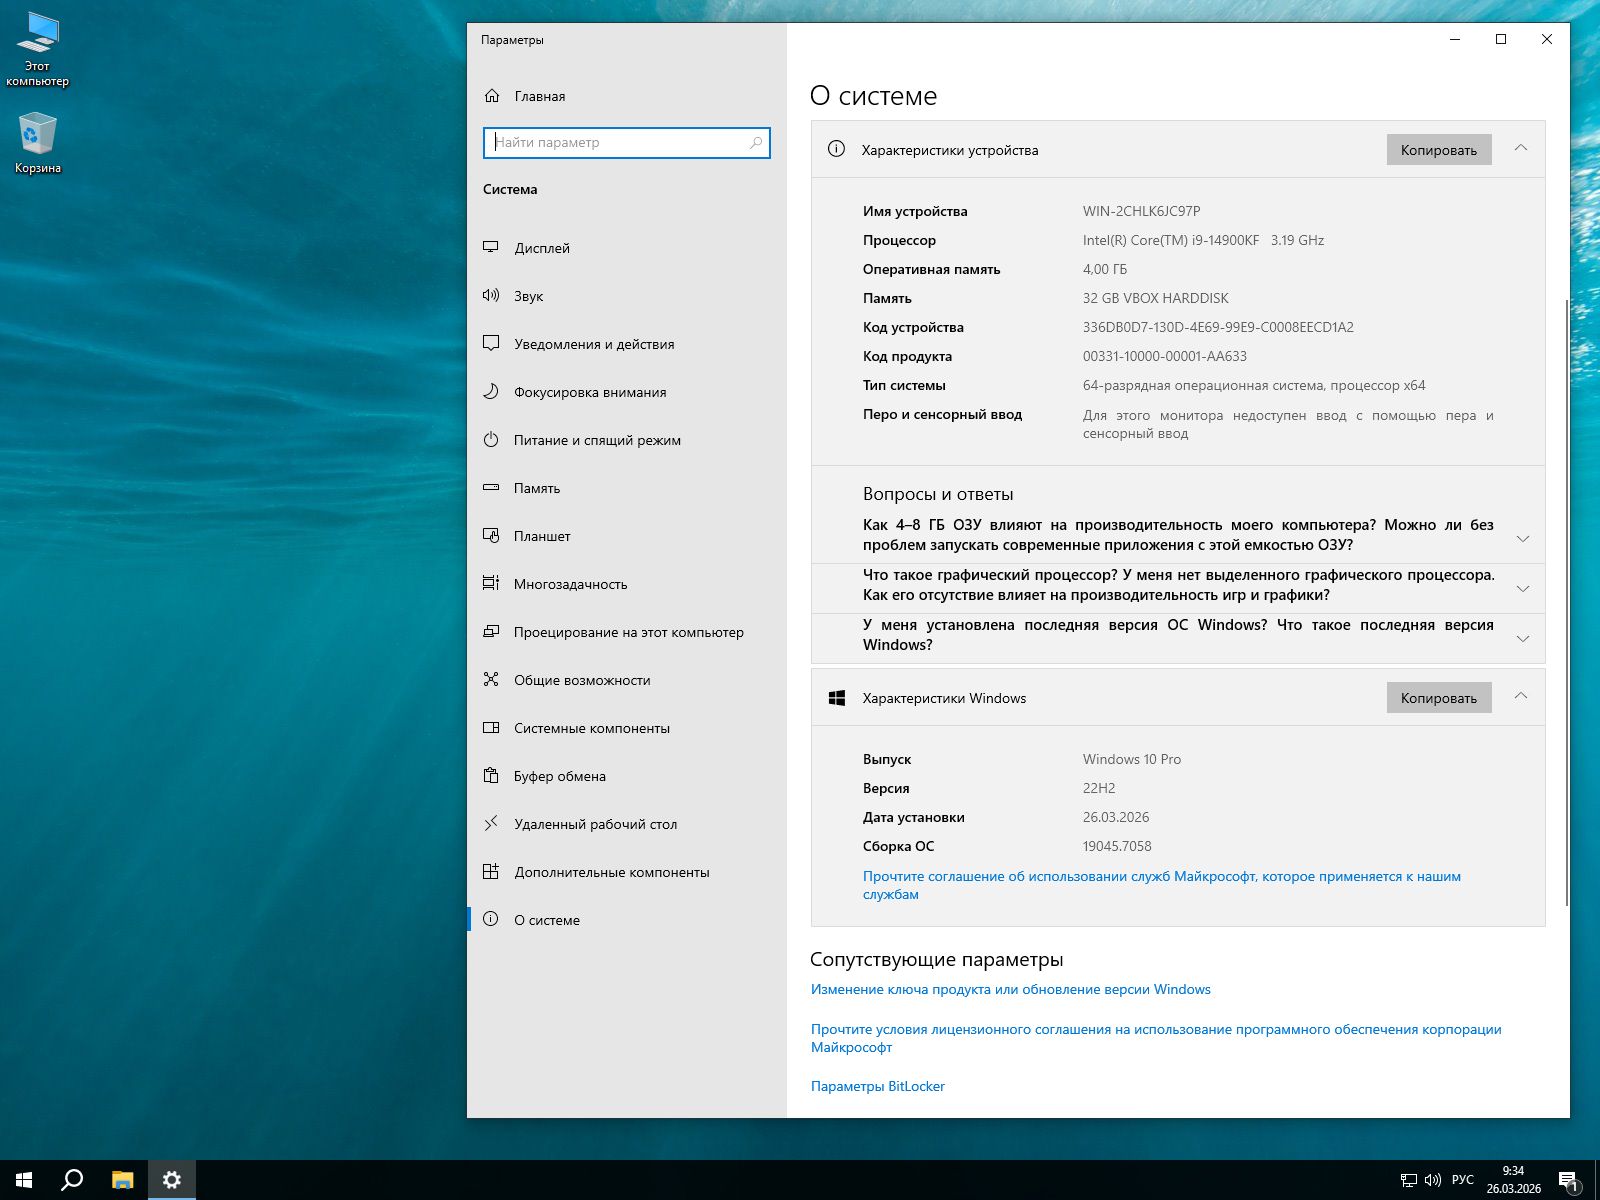Image resolution: width=1600 pixels, height=1200 pixels.
Task: Expand the latest Windows version question
Action: 1522,638
